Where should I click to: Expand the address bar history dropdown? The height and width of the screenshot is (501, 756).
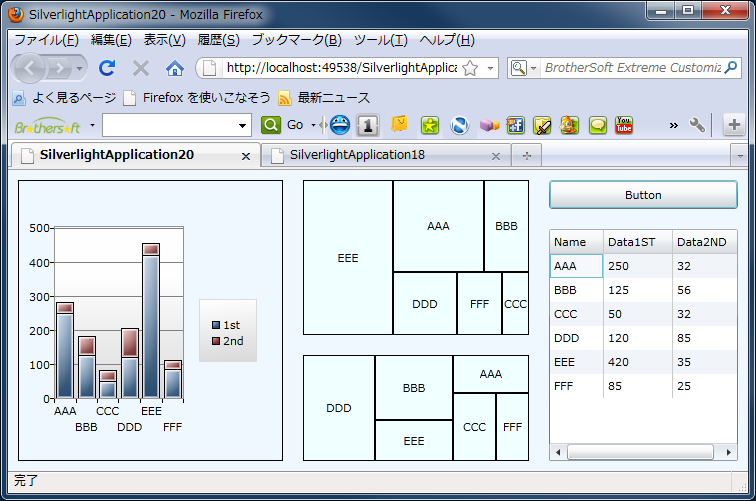490,68
